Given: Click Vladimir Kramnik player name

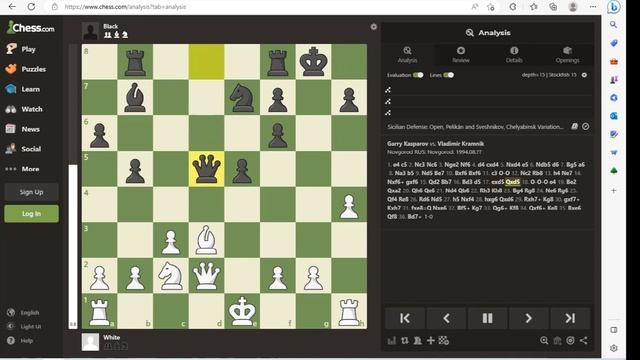Looking at the screenshot, I should tap(460, 144).
